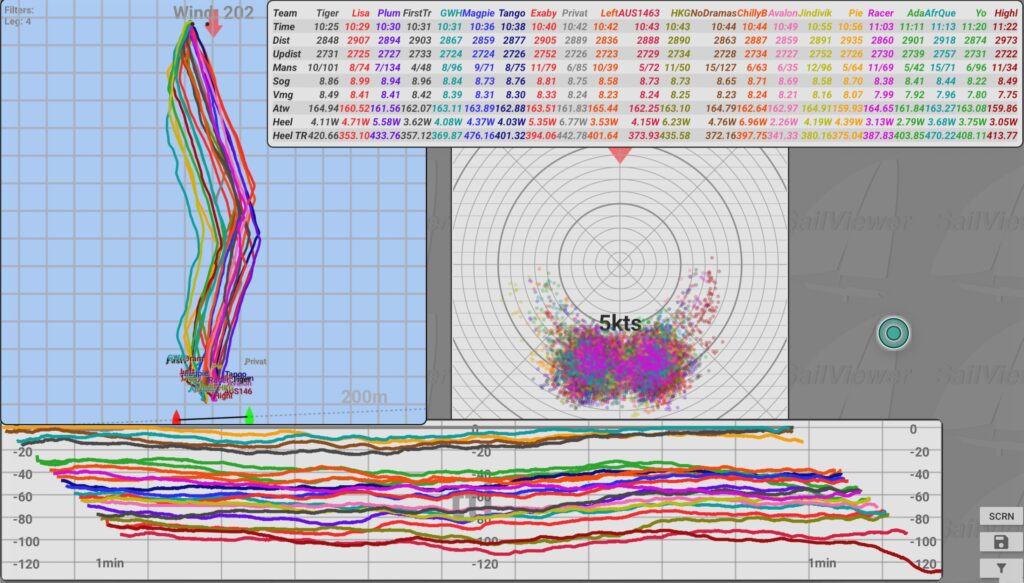Click the Time row label

(x=283, y=27)
